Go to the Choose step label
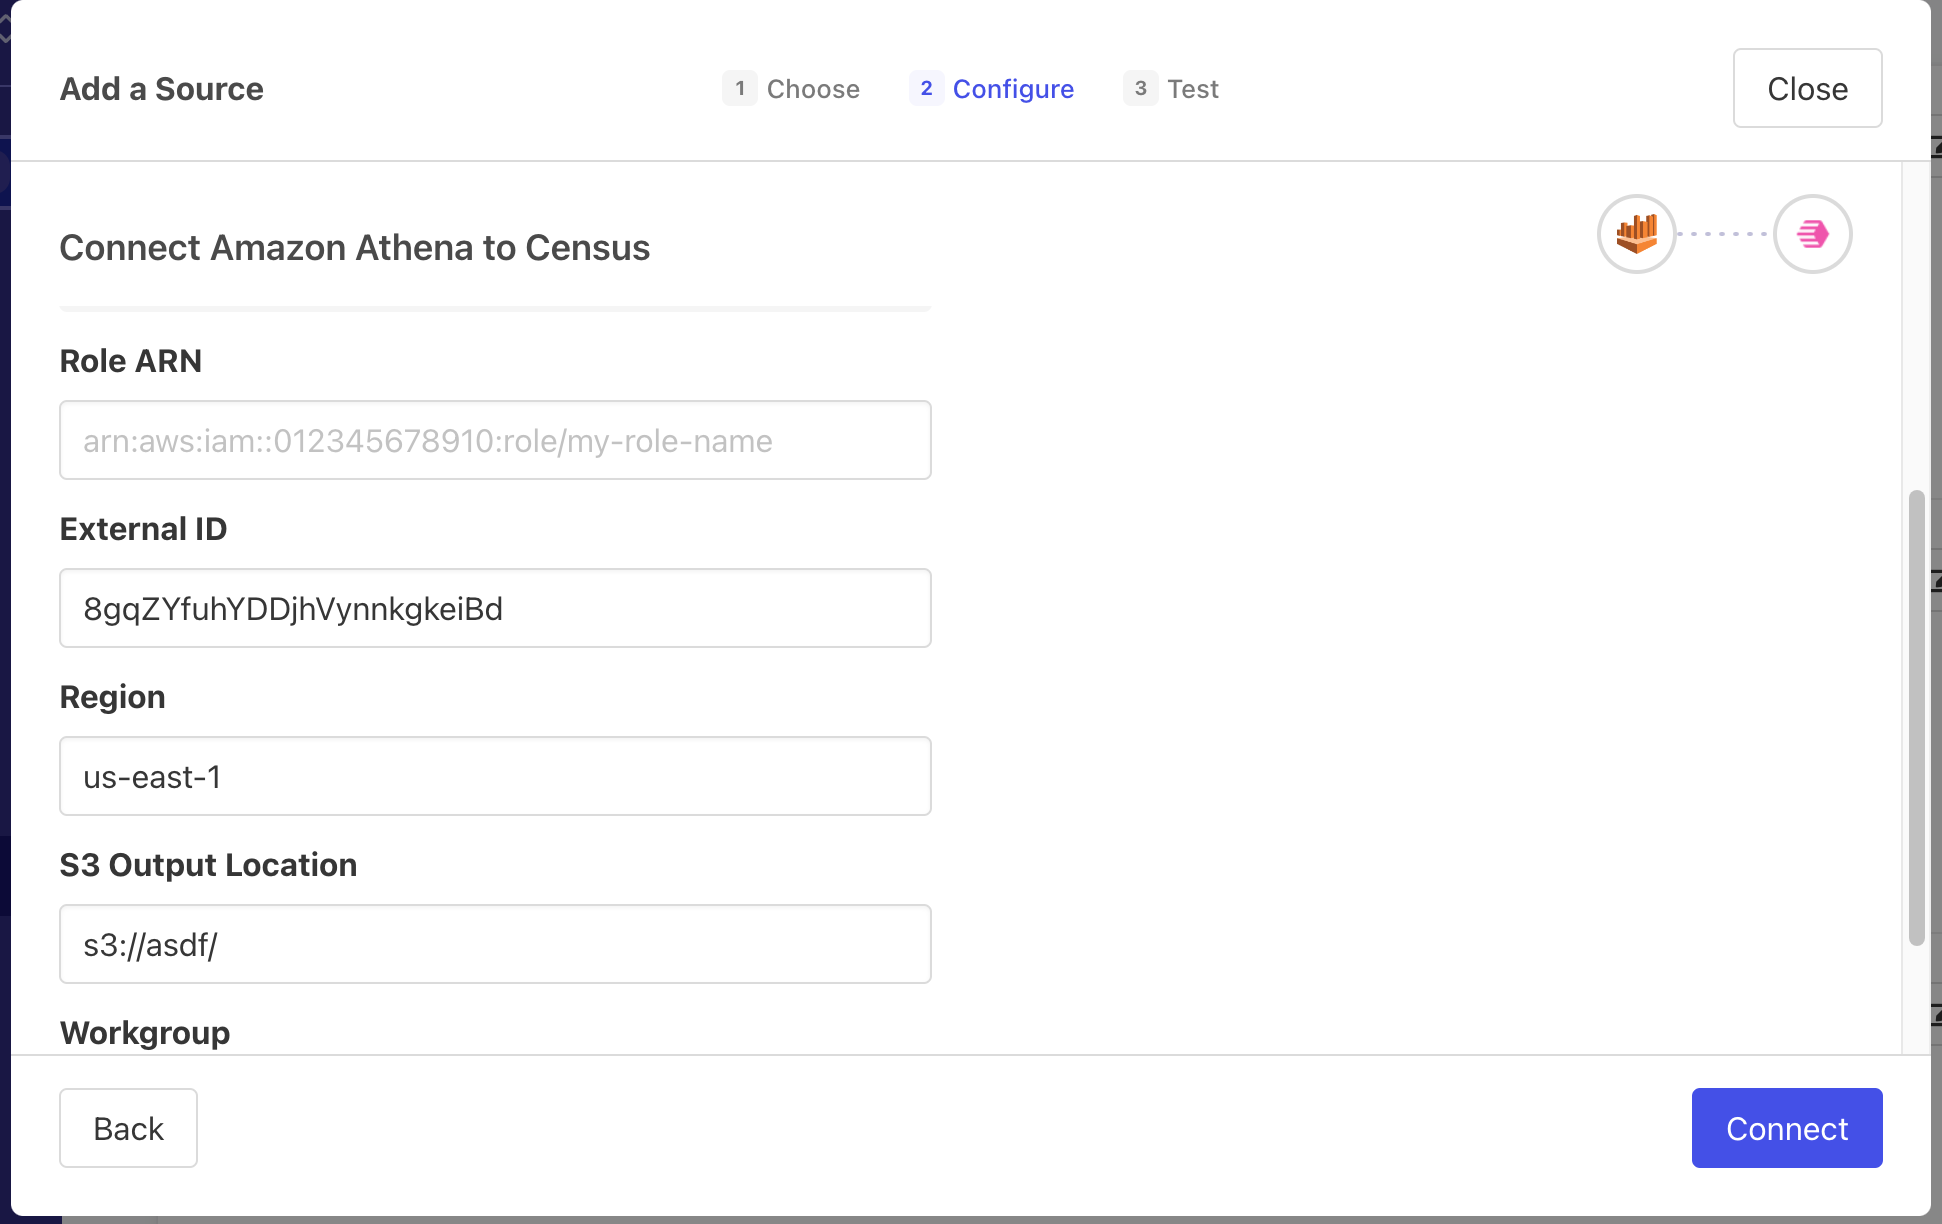Screen dimensions: 1942x1224 812,89
